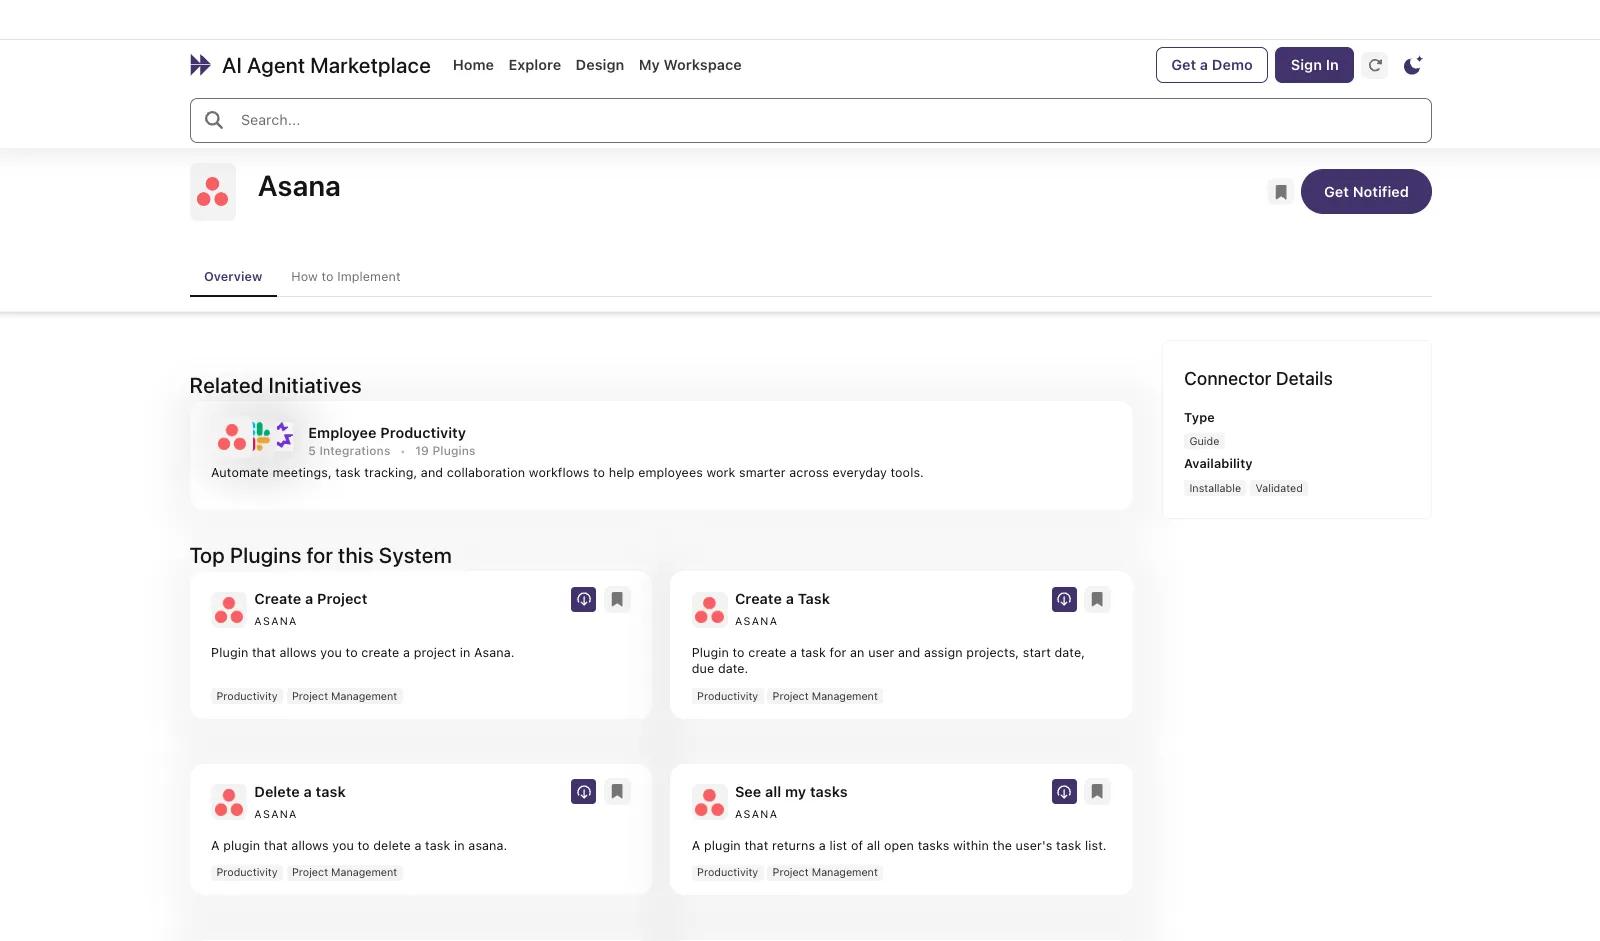Click the 'Asana' page title
This screenshot has height=941, width=1600.
299,187
